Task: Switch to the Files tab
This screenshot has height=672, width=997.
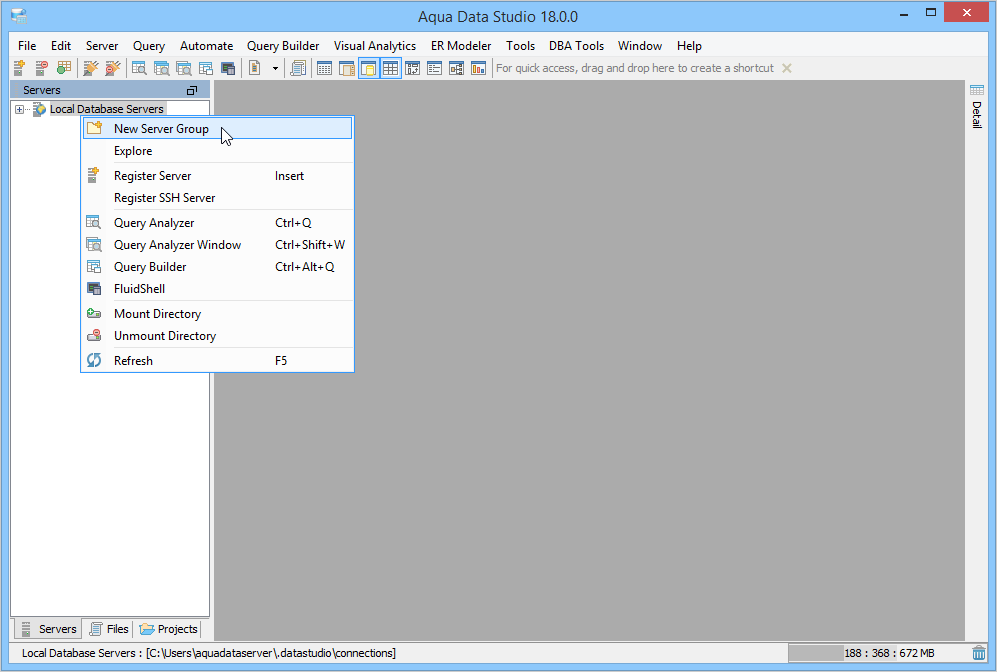Action: pos(109,629)
